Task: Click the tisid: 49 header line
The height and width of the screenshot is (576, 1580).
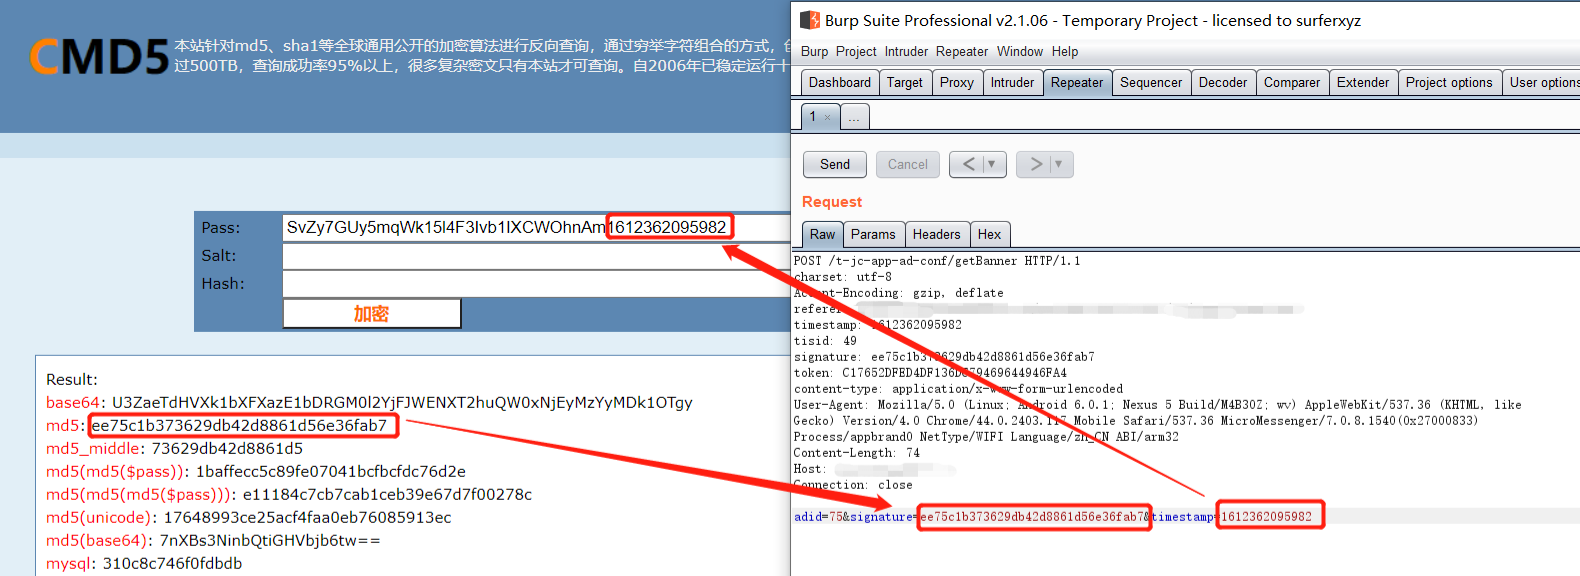Action: tap(825, 341)
